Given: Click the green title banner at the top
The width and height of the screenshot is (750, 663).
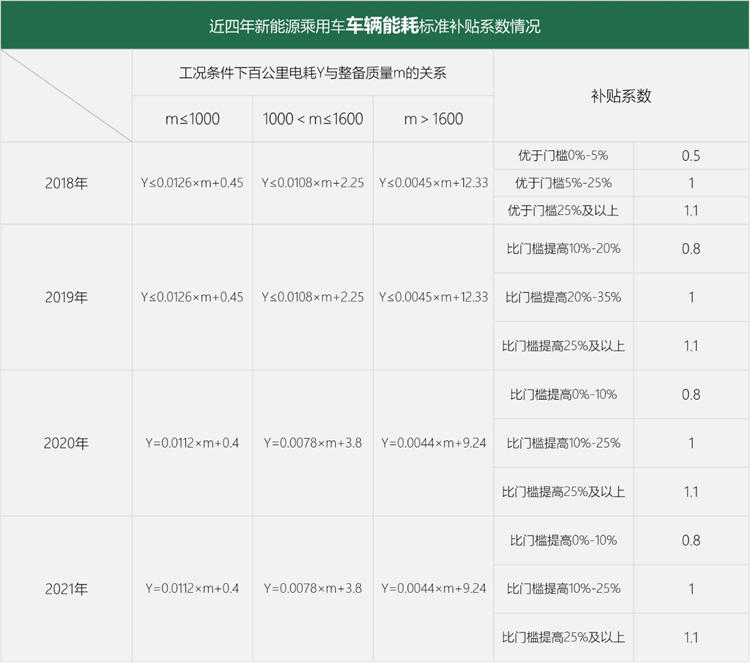Looking at the screenshot, I should point(375,25).
